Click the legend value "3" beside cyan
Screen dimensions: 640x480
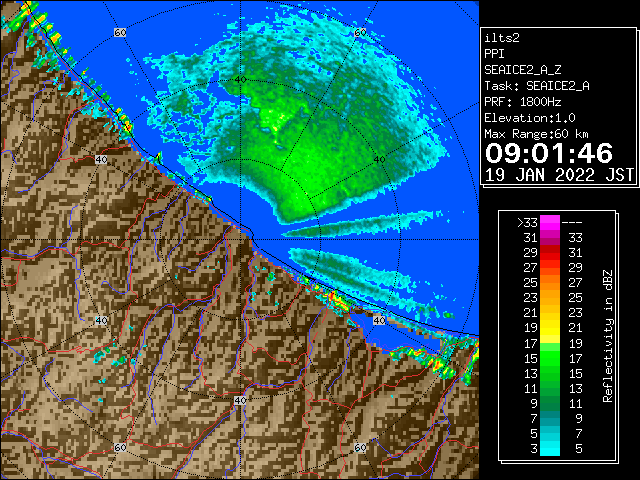coord(534,449)
